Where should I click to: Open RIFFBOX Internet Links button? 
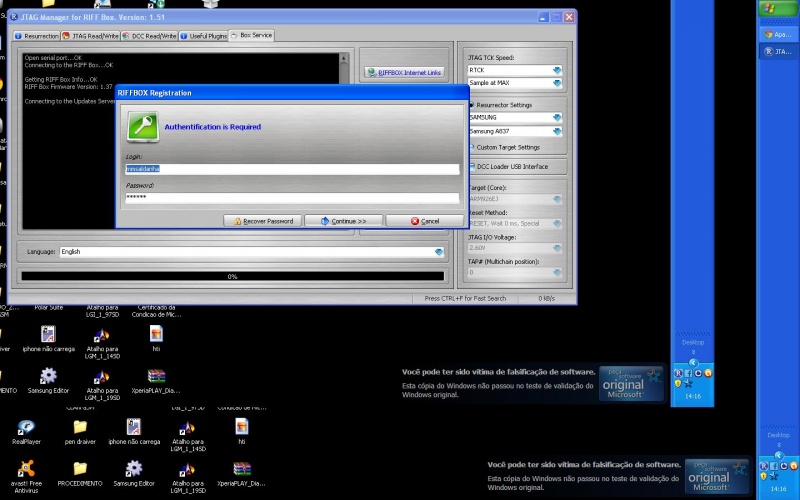click(x=404, y=72)
